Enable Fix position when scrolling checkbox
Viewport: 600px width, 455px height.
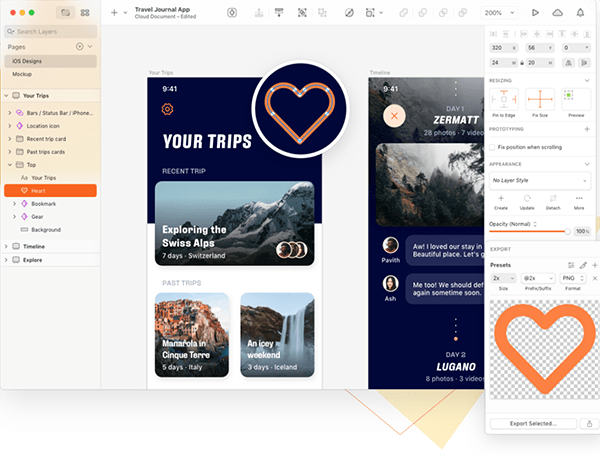tap(492, 147)
